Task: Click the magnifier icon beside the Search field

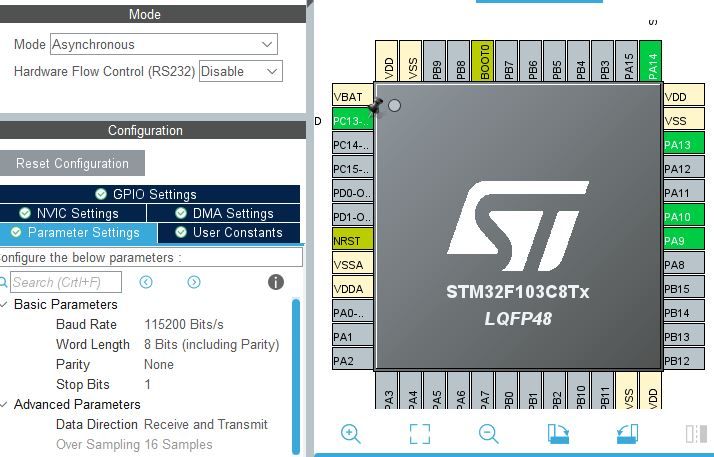Action: pyautogui.click(x=3, y=282)
